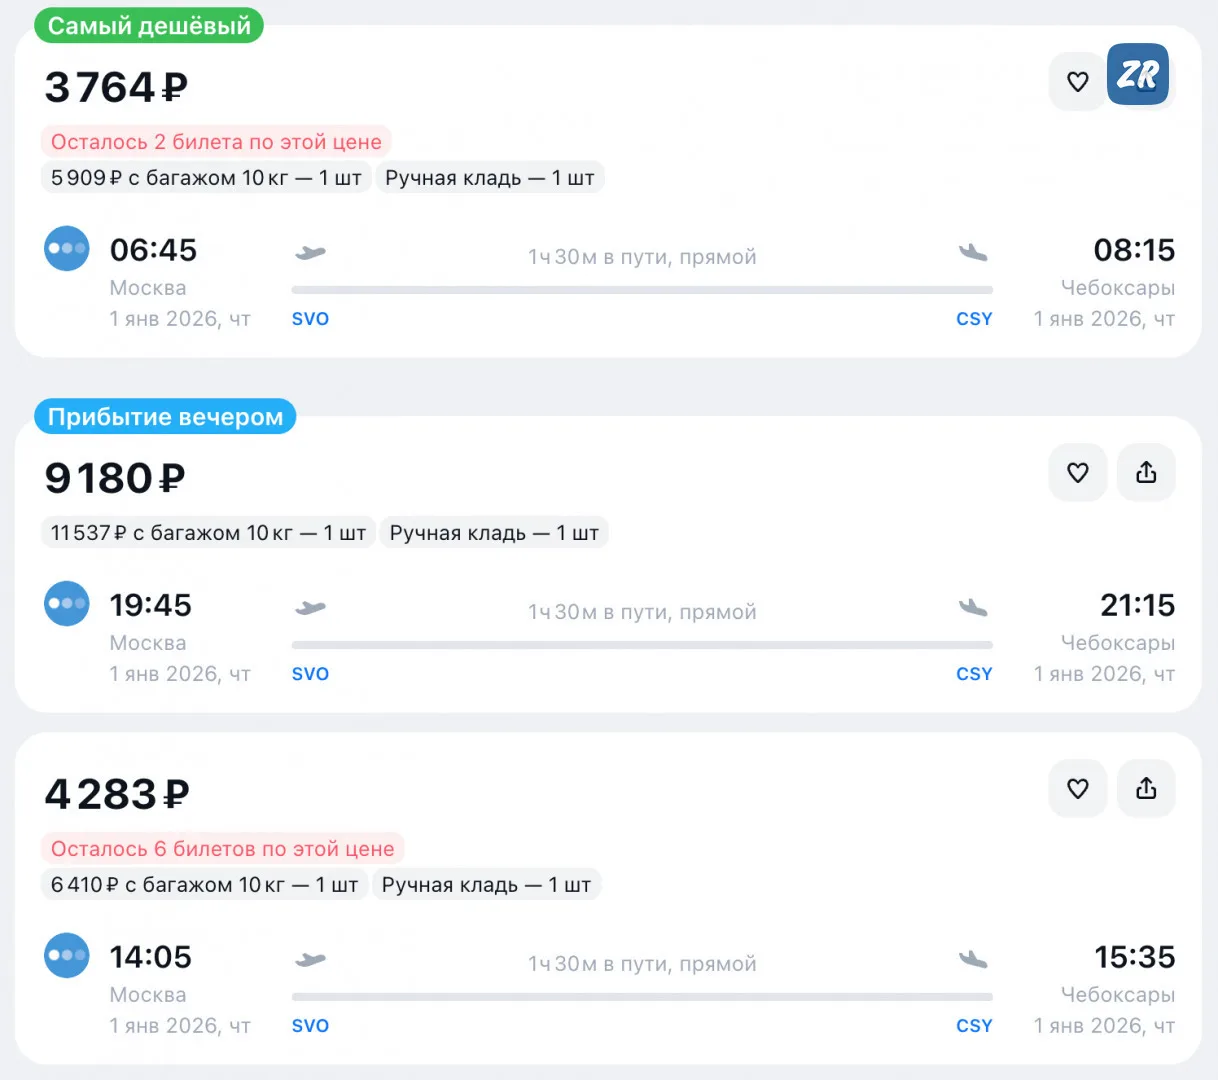
Task: Add the 9 180 ₽ flight to favorites
Action: pyautogui.click(x=1077, y=473)
